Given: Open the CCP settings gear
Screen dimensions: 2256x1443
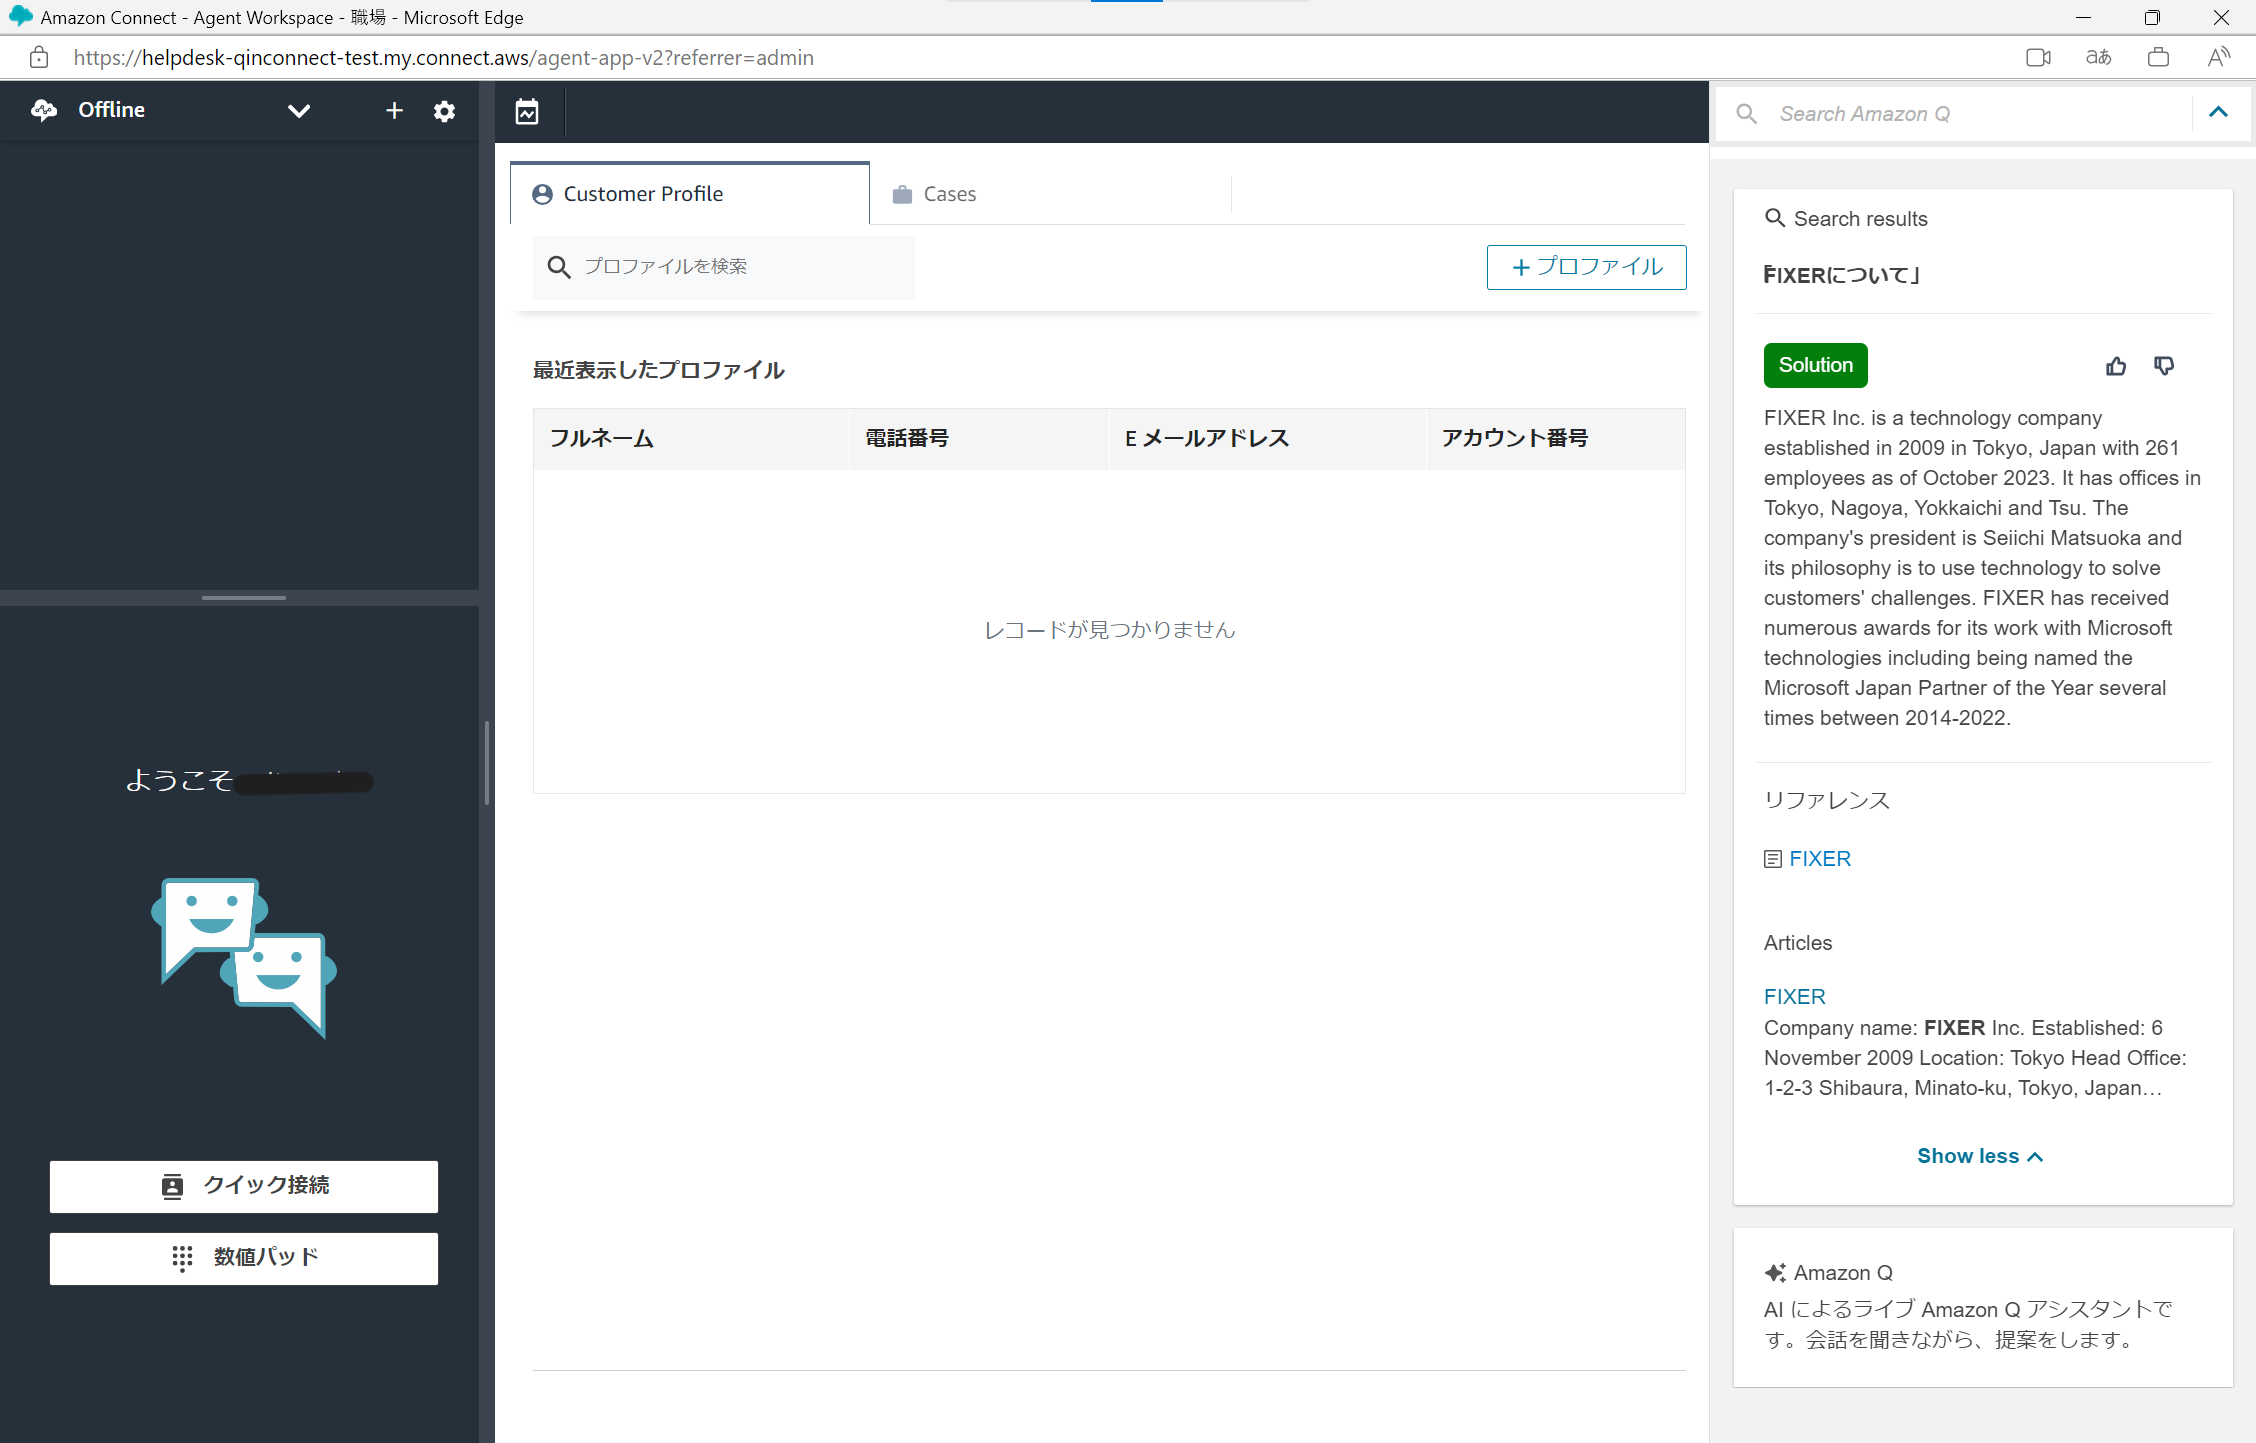Looking at the screenshot, I should click(x=445, y=111).
